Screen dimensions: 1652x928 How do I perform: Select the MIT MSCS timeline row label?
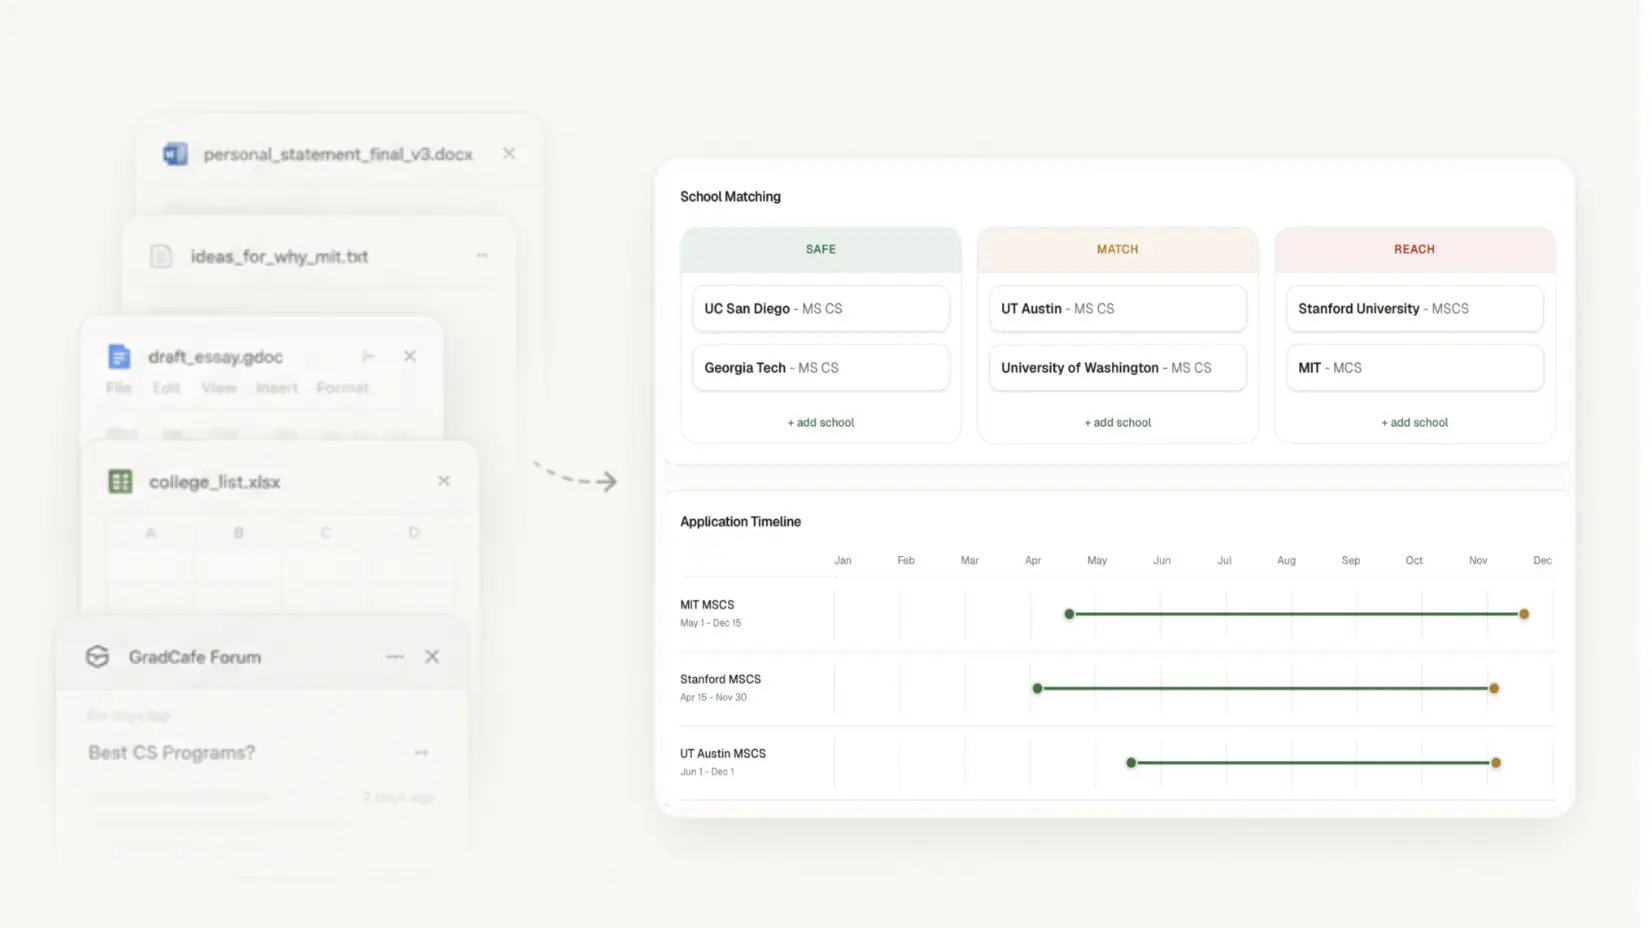(707, 605)
